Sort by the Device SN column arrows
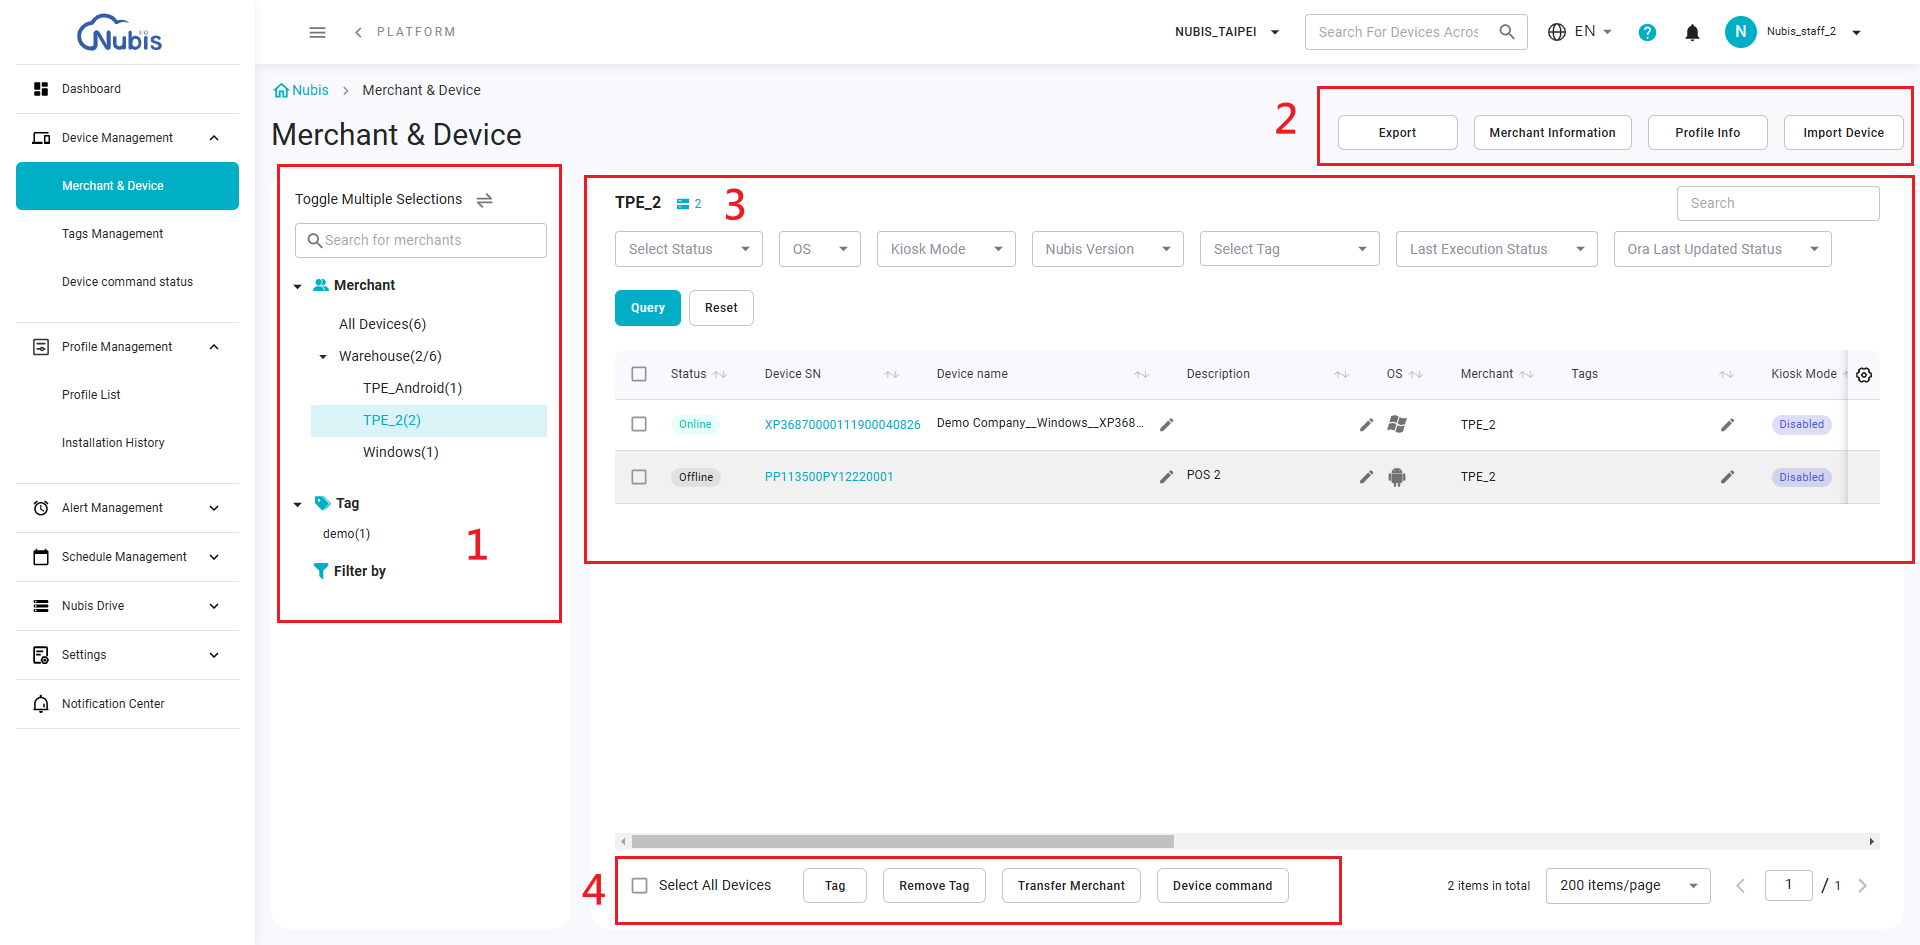1920x945 pixels. [x=892, y=375]
